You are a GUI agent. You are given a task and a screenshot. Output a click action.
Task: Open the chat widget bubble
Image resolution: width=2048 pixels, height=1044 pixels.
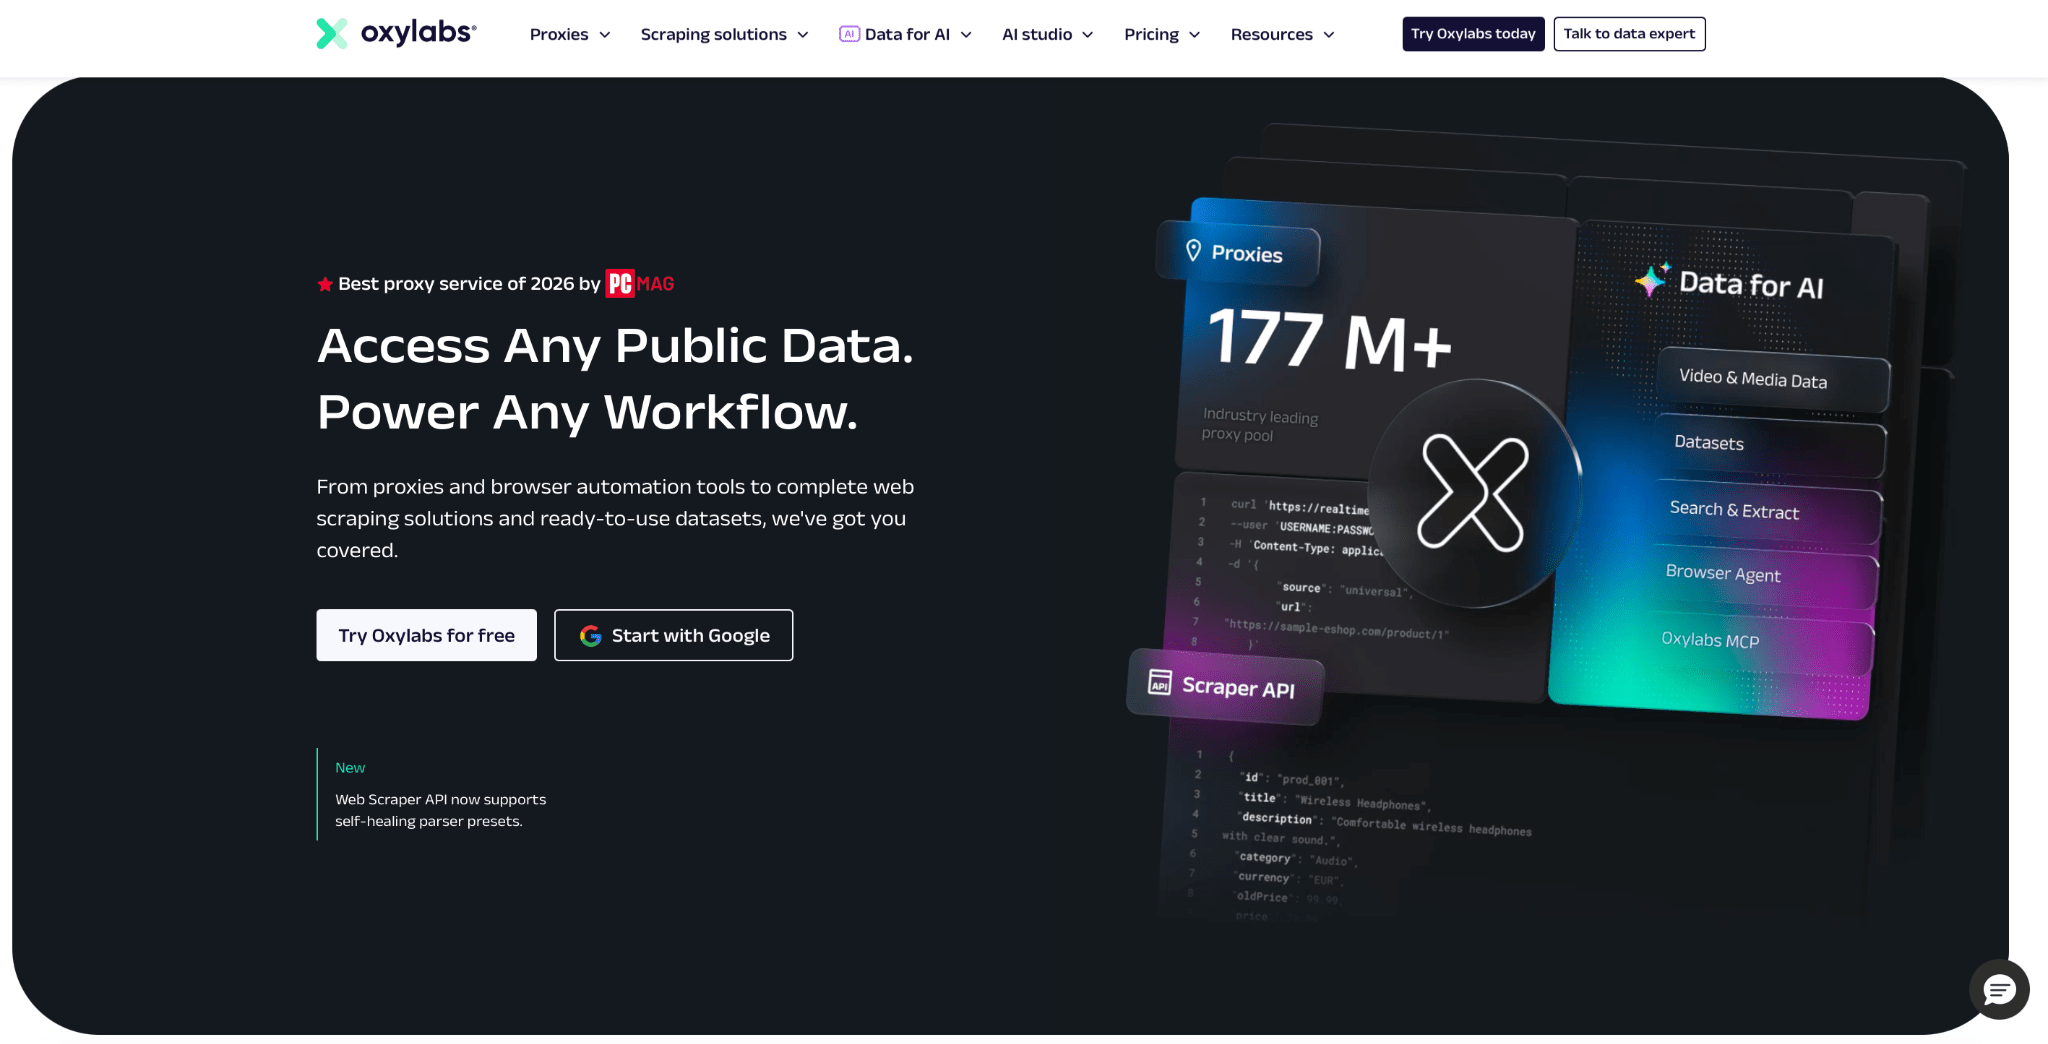click(x=1998, y=990)
